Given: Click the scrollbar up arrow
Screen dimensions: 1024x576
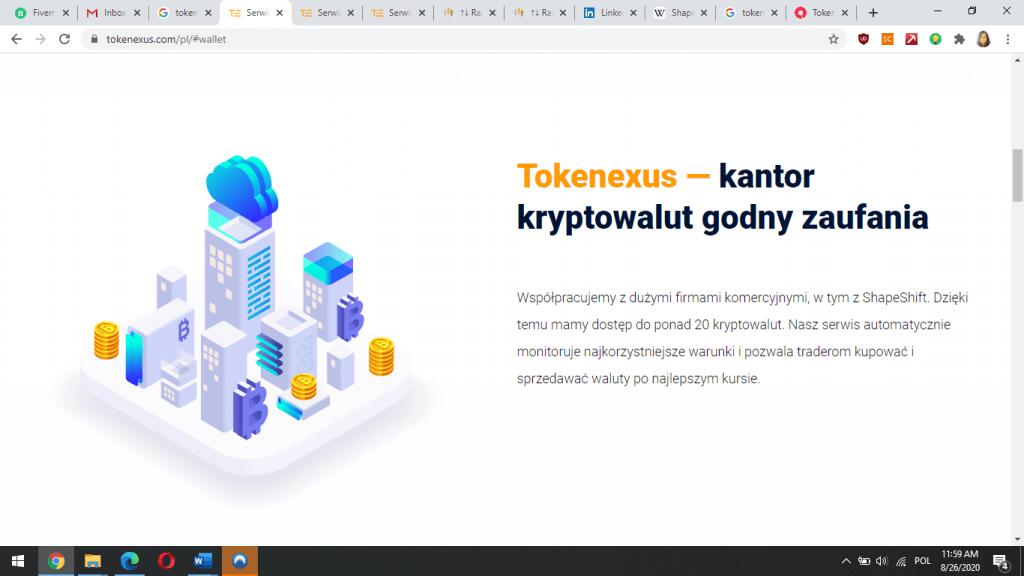Looking at the screenshot, I should tap(1017, 60).
